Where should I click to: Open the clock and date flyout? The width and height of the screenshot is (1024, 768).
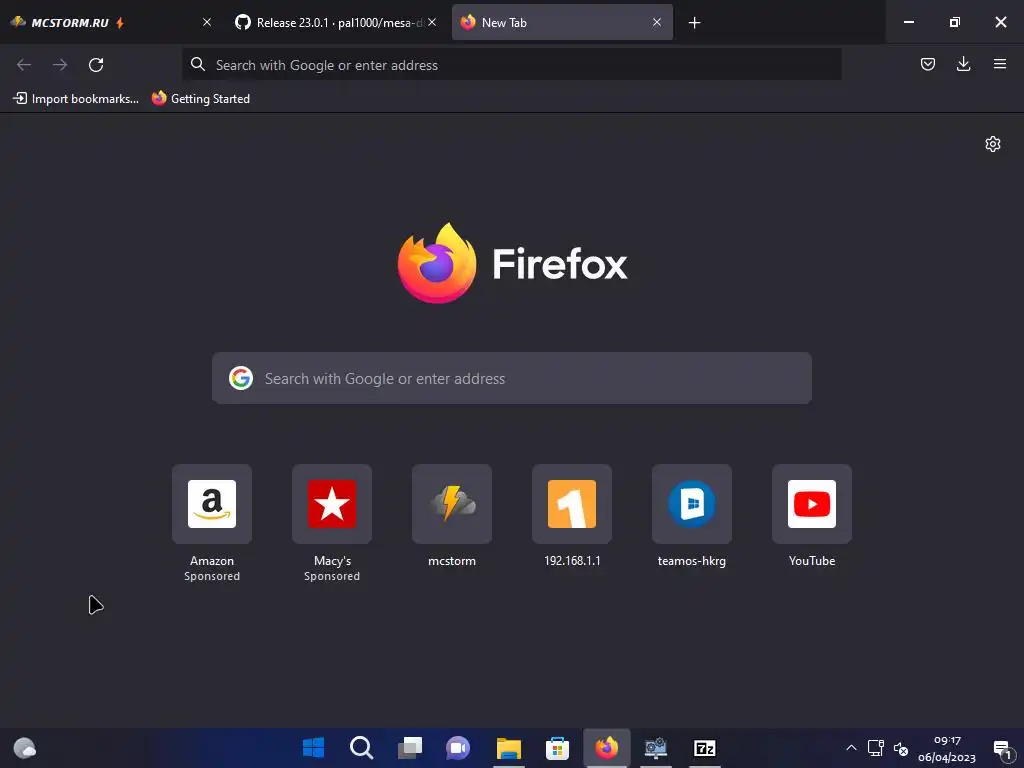pos(947,748)
